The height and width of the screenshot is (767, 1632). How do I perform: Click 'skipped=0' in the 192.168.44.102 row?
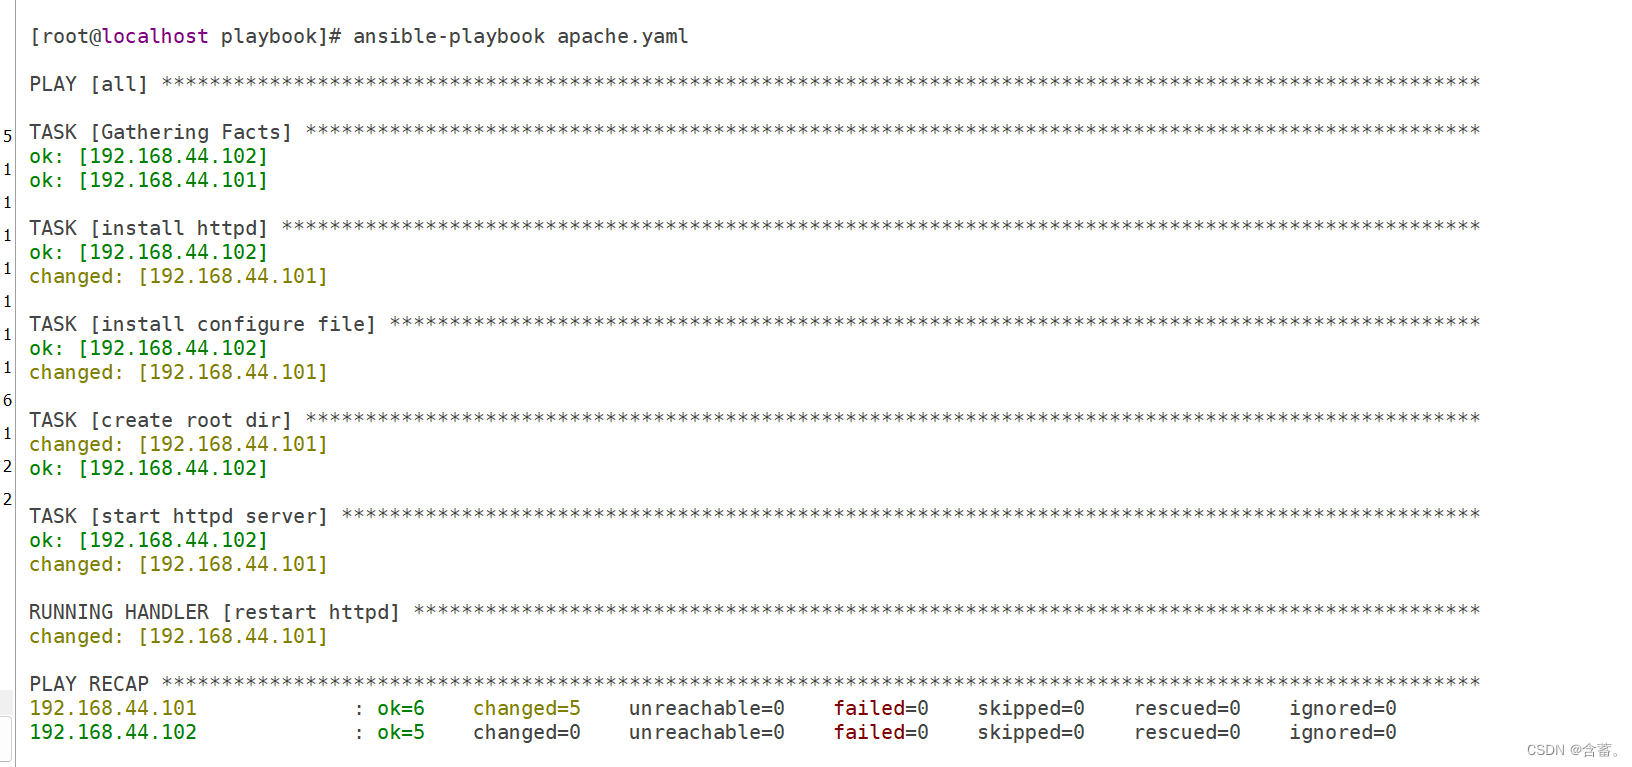click(1031, 732)
